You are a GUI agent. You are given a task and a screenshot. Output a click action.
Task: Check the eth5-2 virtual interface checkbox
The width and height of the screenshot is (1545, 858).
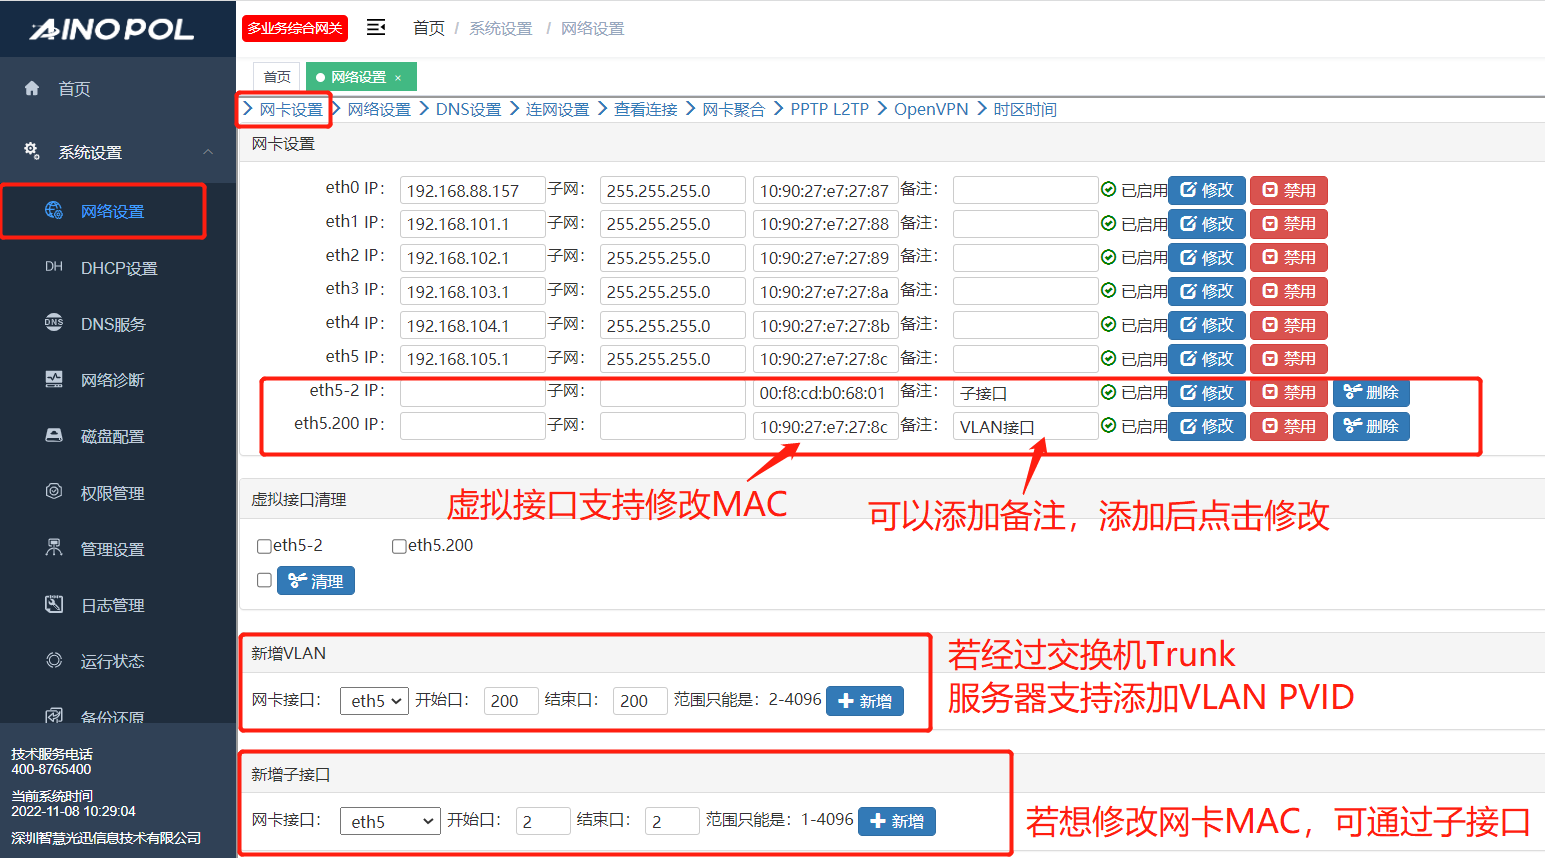[264, 546]
